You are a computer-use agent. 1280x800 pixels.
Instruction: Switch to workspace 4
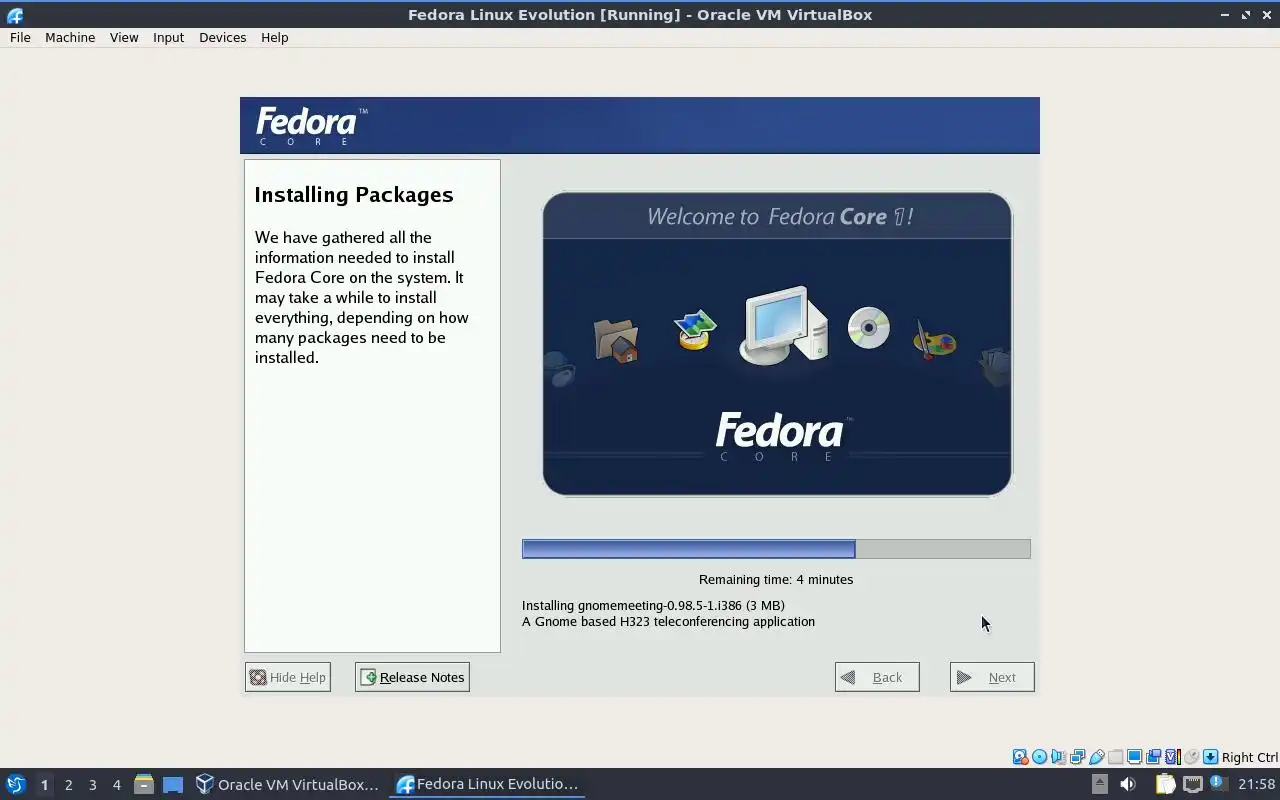click(x=116, y=785)
